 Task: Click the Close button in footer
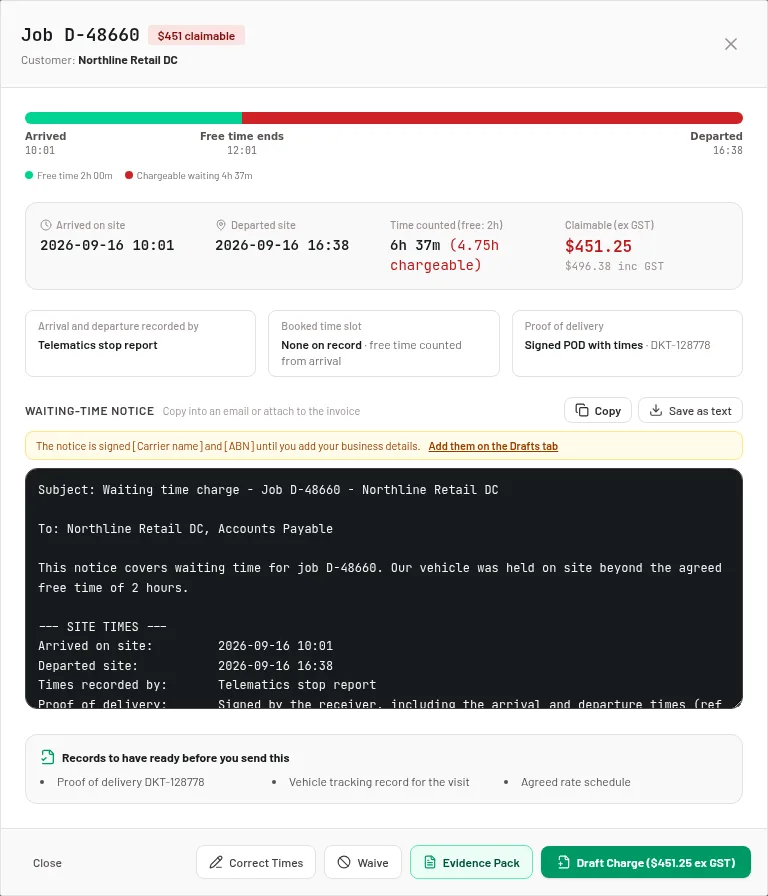click(x=47, y=863)
